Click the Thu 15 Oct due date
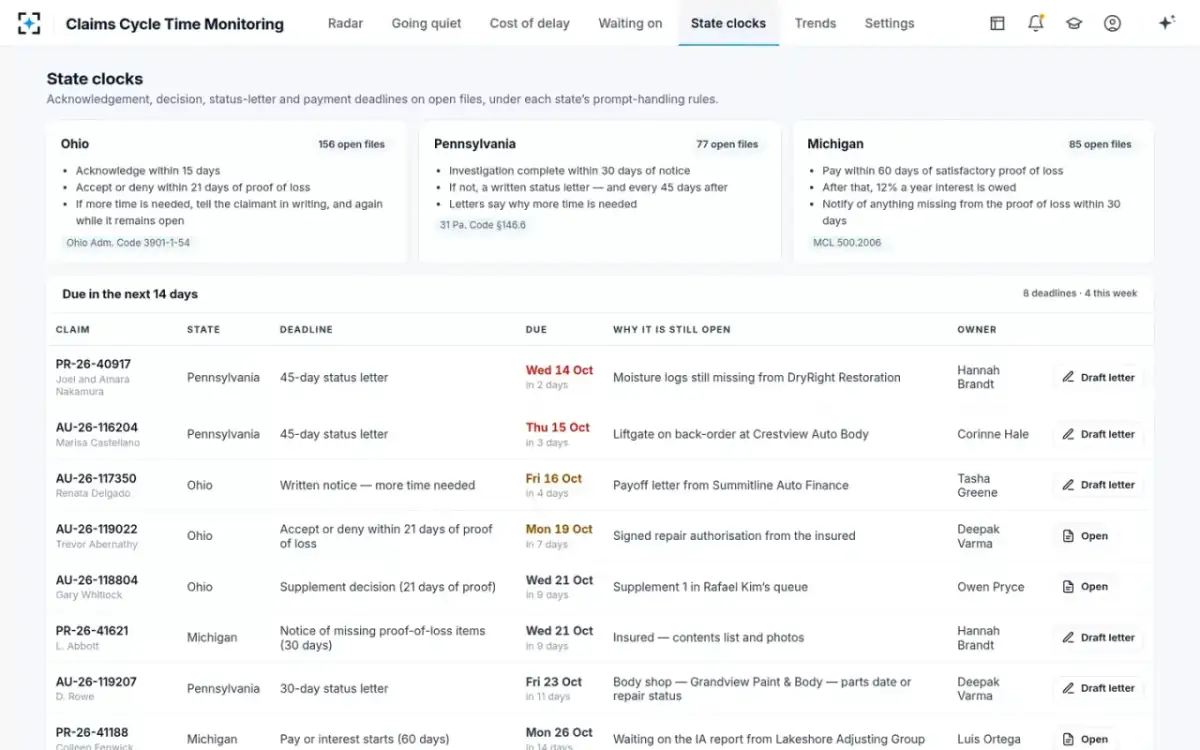Viewport: 1200px width, 750px height. pyautogui.click(x=558, y=427)
